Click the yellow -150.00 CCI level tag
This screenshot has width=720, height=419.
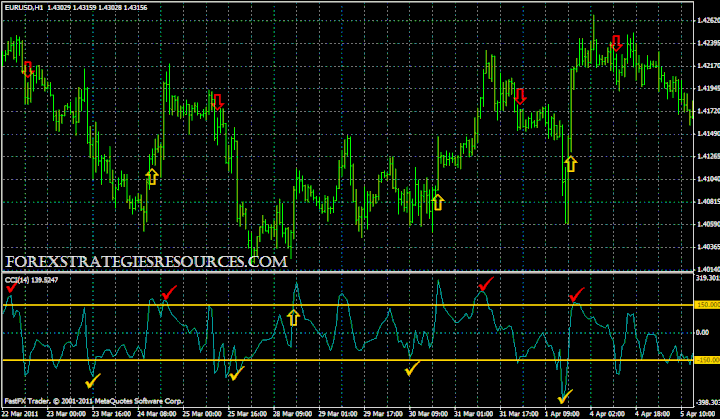[x=708, y=360]
